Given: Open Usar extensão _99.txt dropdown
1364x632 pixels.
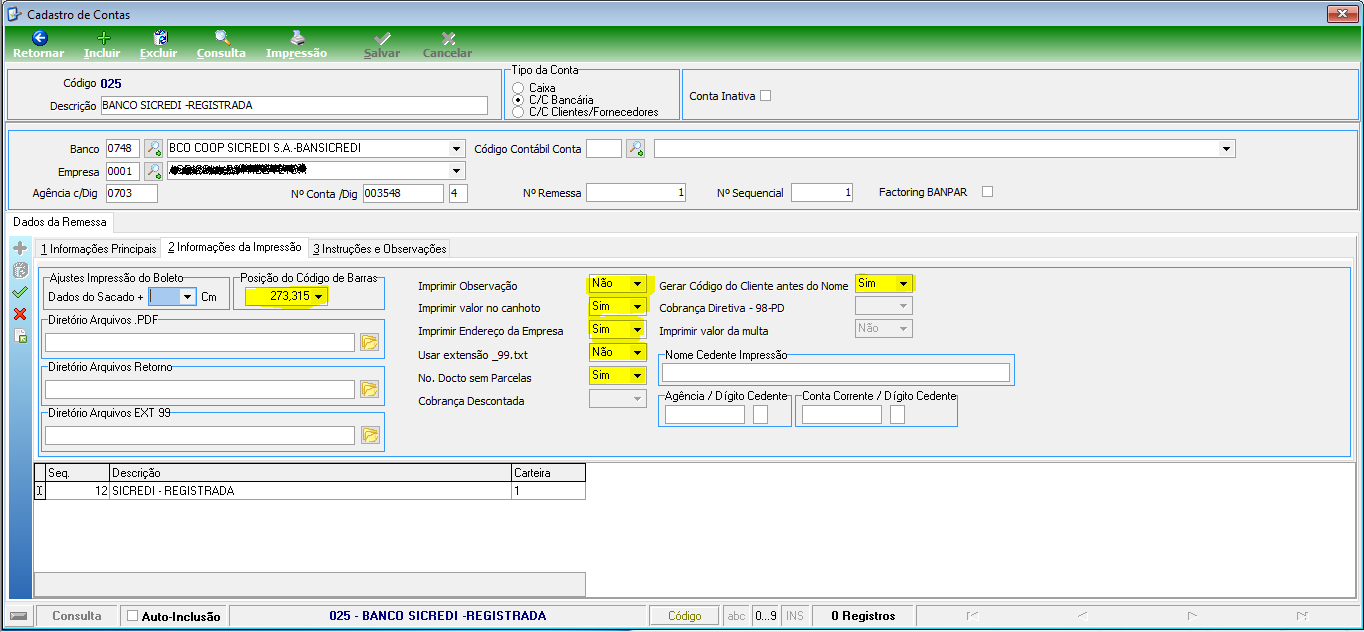Looking at the screenshot, I should pyautogui.click(x=637, y=353).
